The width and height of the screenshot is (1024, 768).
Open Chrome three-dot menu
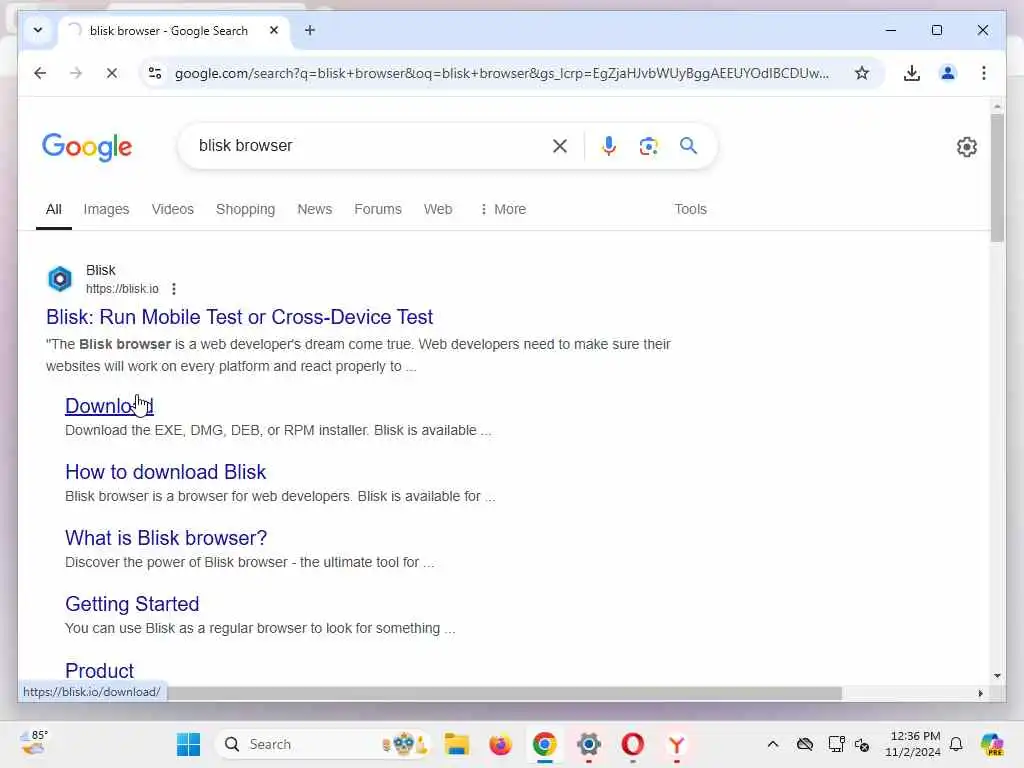[x=984, y=73]
